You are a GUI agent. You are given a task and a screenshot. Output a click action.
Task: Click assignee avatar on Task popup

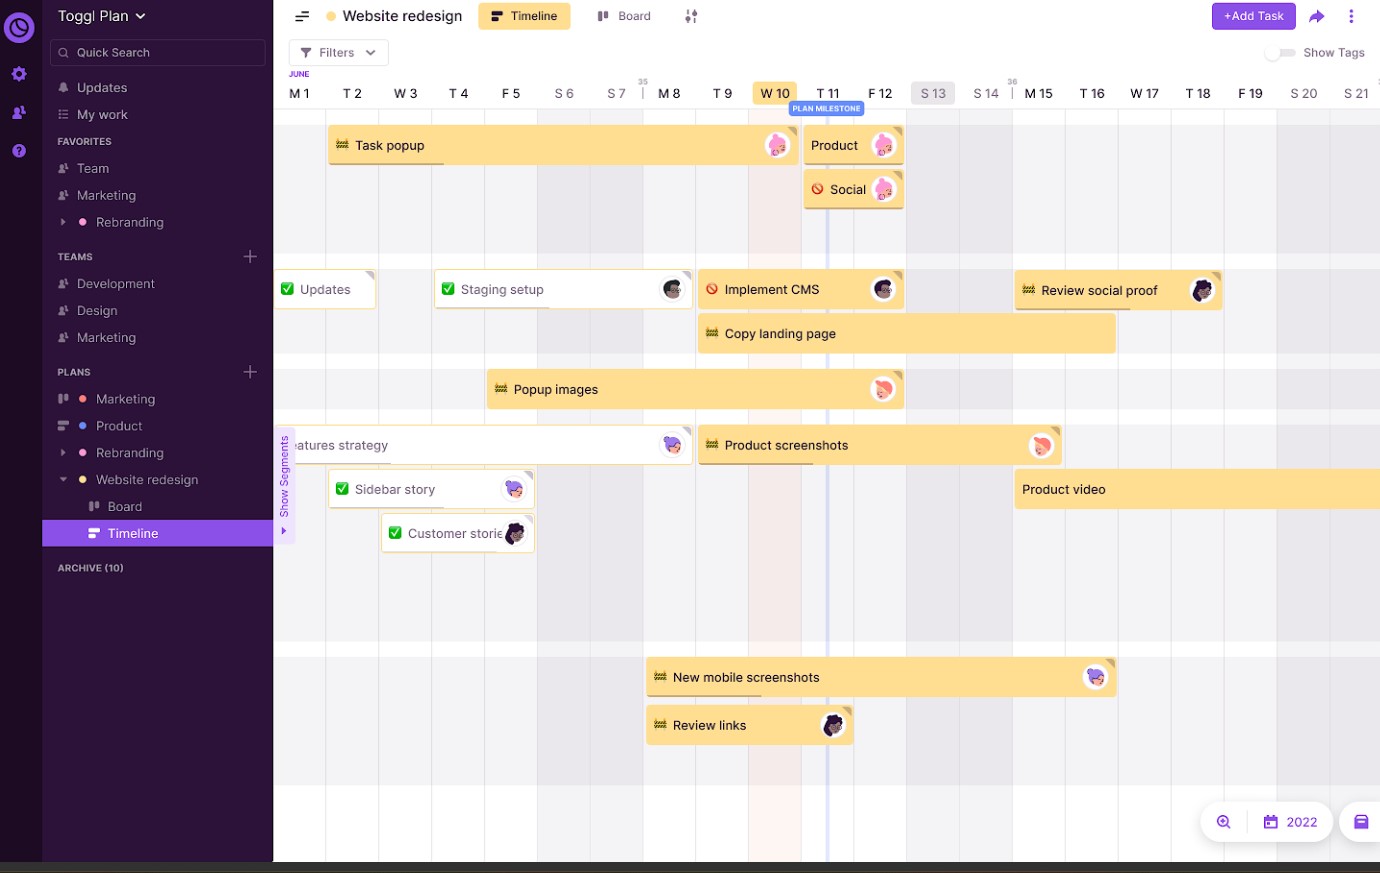point(777,145)
